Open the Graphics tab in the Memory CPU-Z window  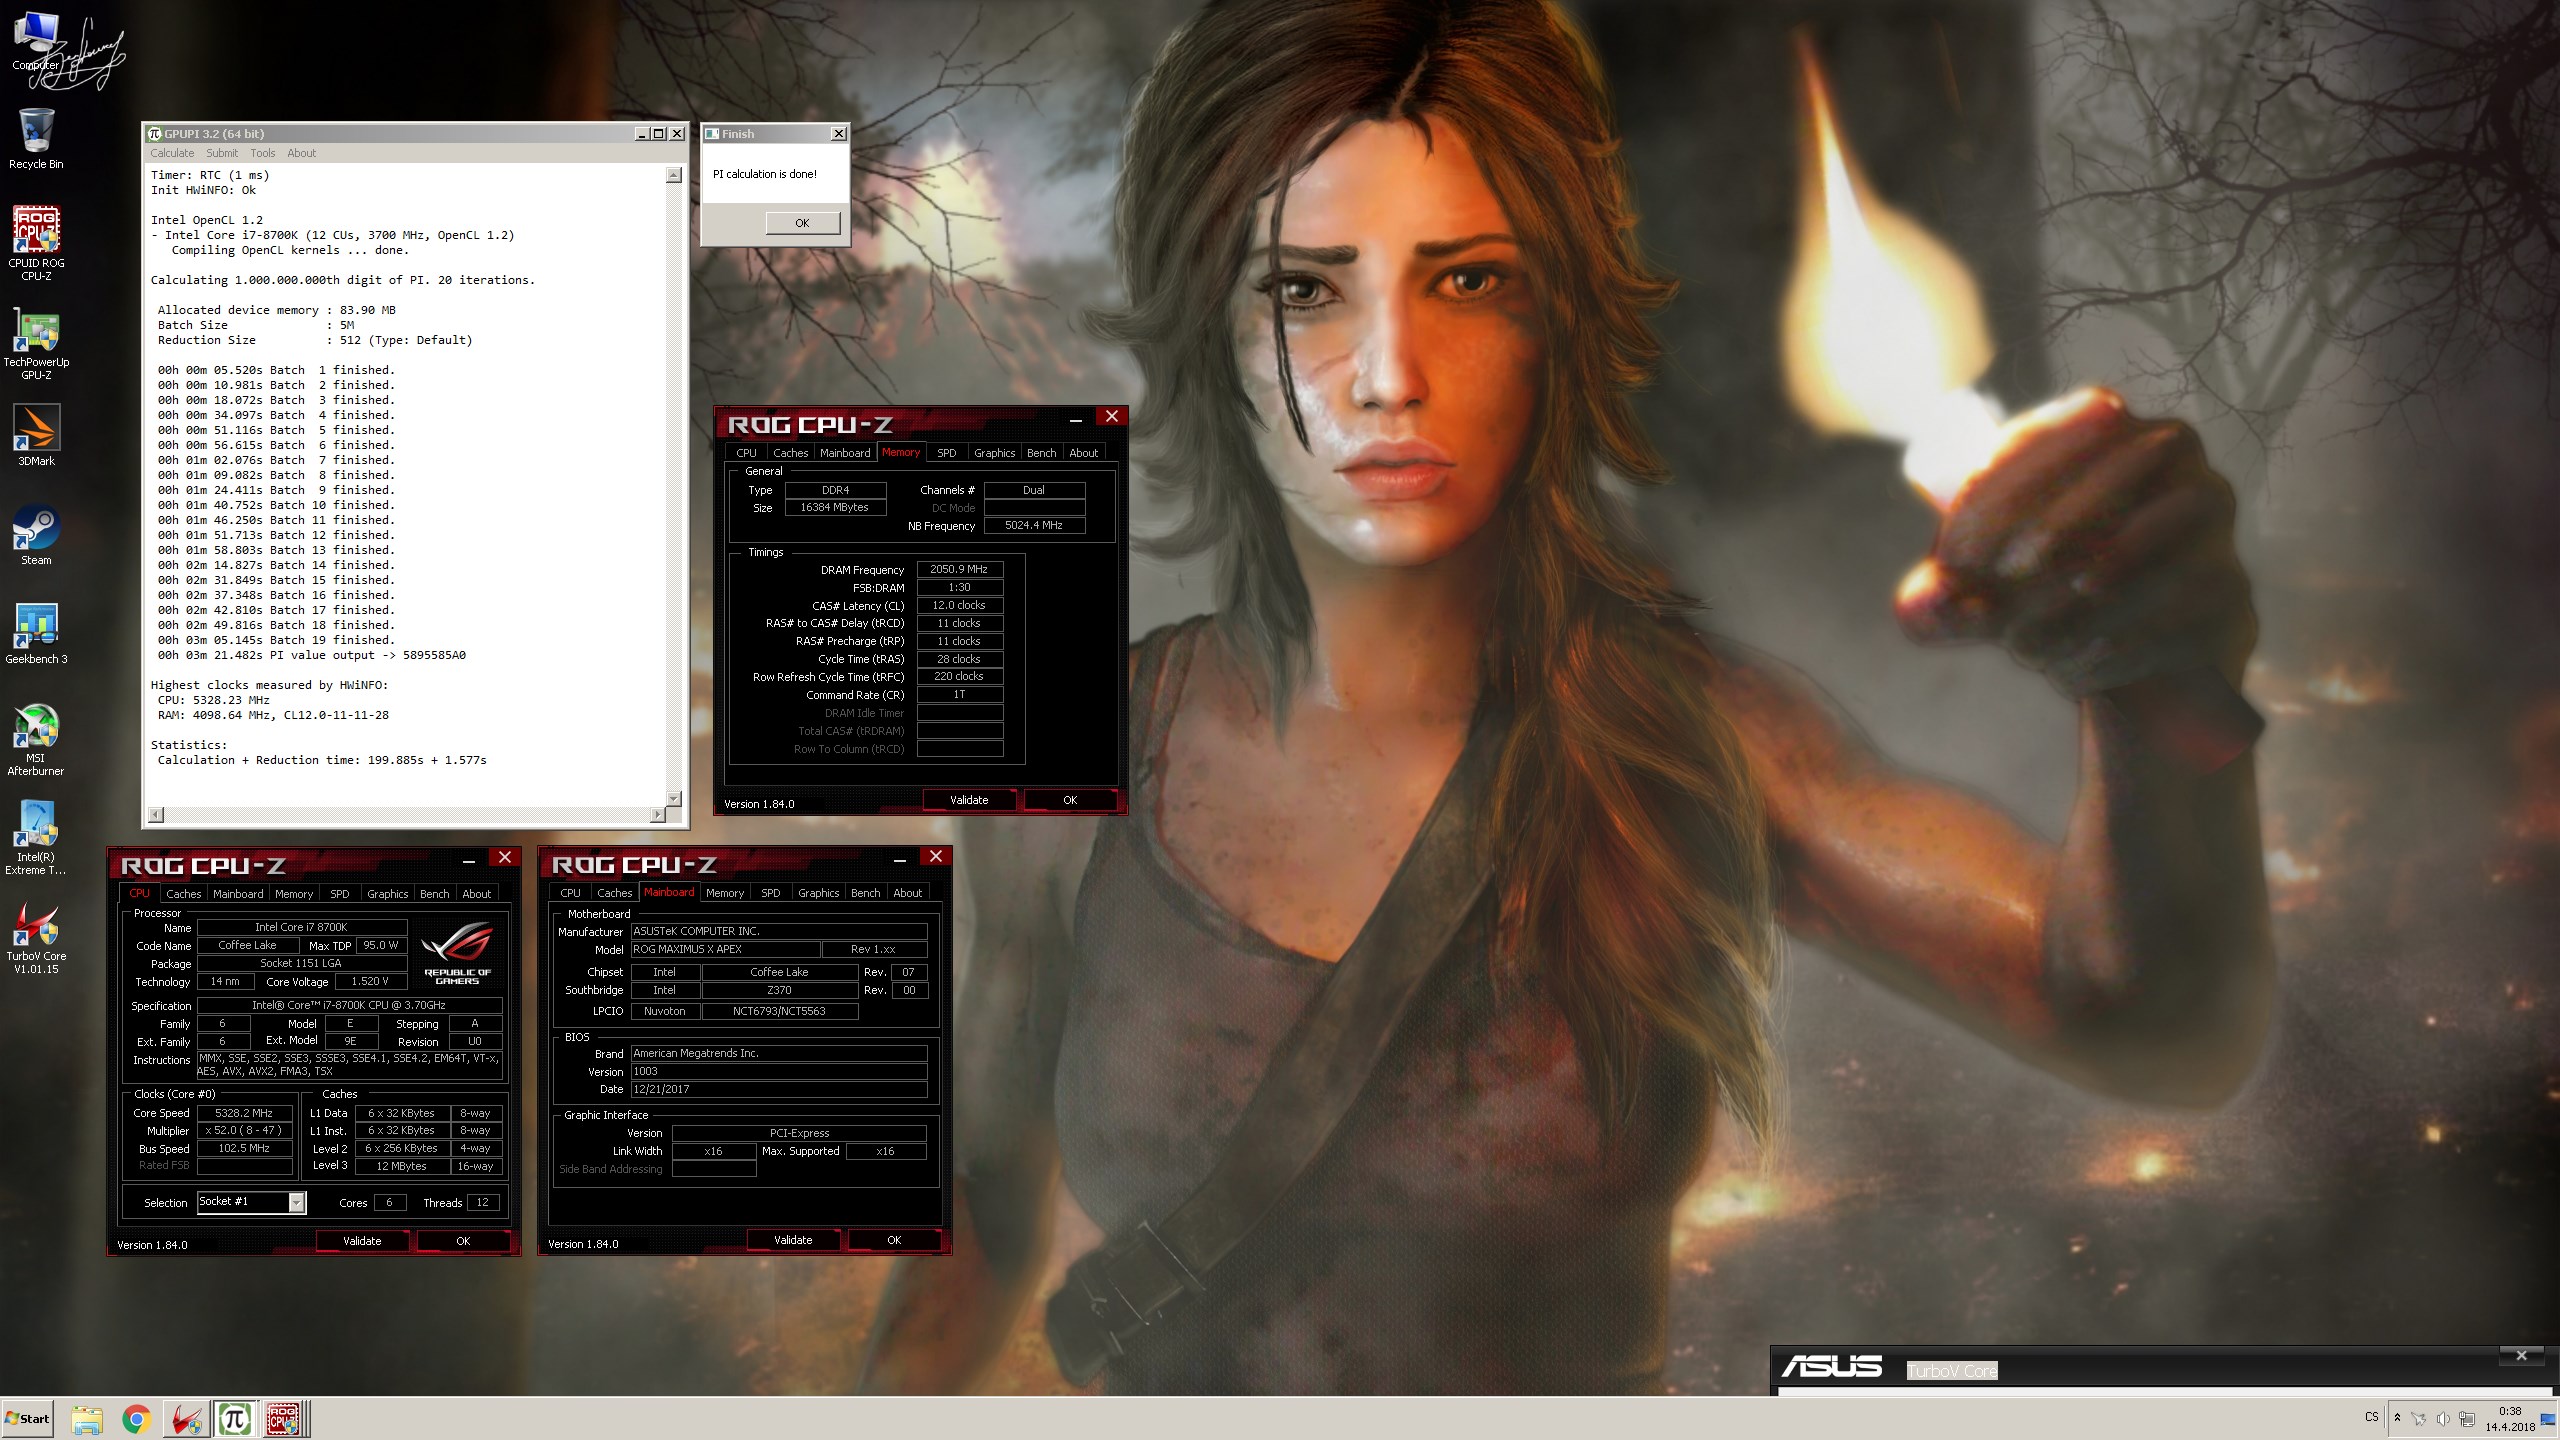pyautogui.click(x=994, y=453)
